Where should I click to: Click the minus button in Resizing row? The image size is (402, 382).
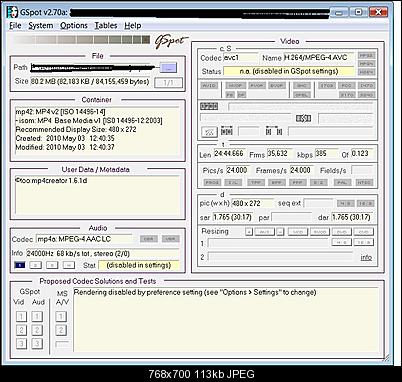pyautogui.click(x=281, y=232)
